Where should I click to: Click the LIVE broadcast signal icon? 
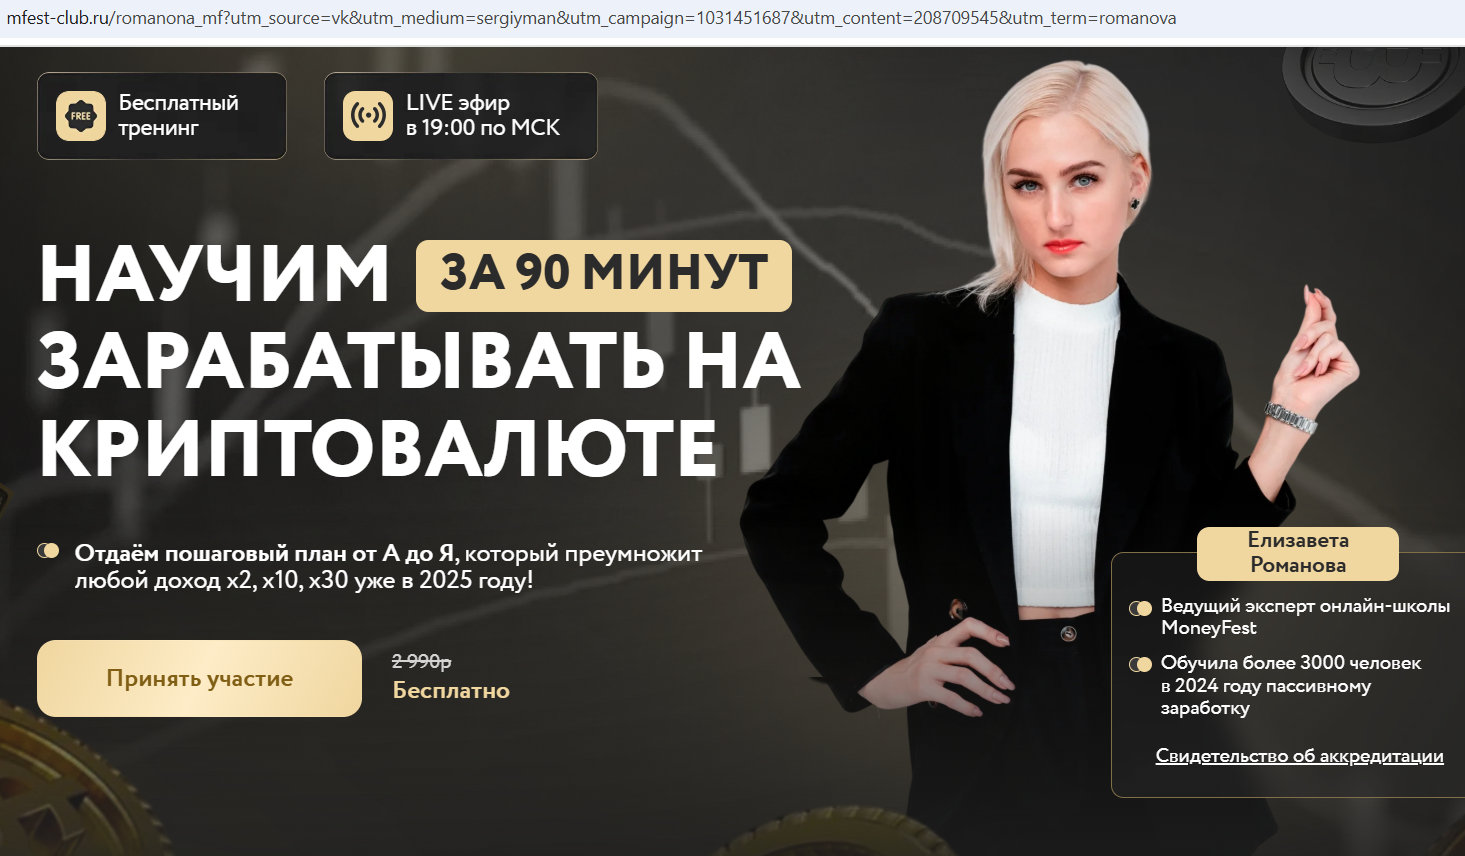[368, 116]
